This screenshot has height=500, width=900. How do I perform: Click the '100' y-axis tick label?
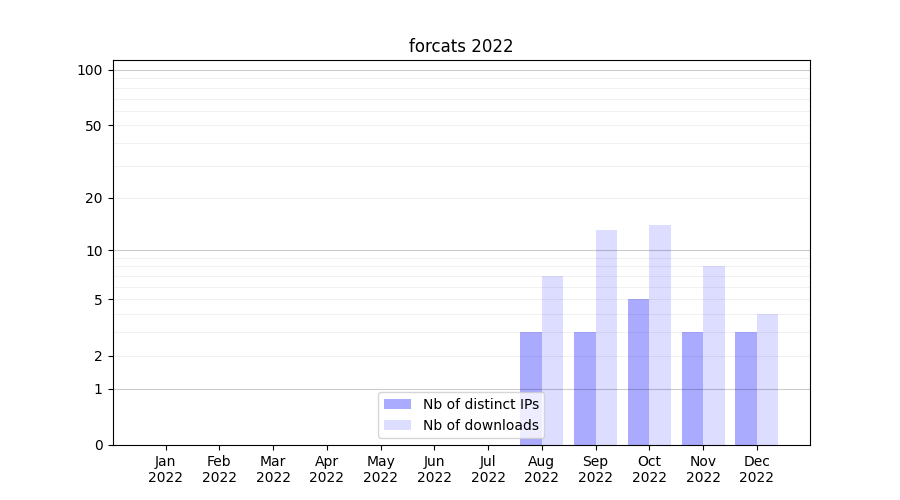pyautogui.click(x=90, y=70)
